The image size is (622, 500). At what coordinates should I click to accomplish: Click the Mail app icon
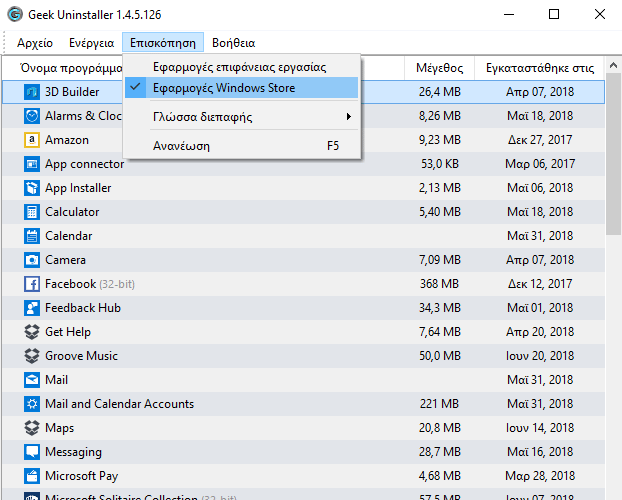(32, 380)
